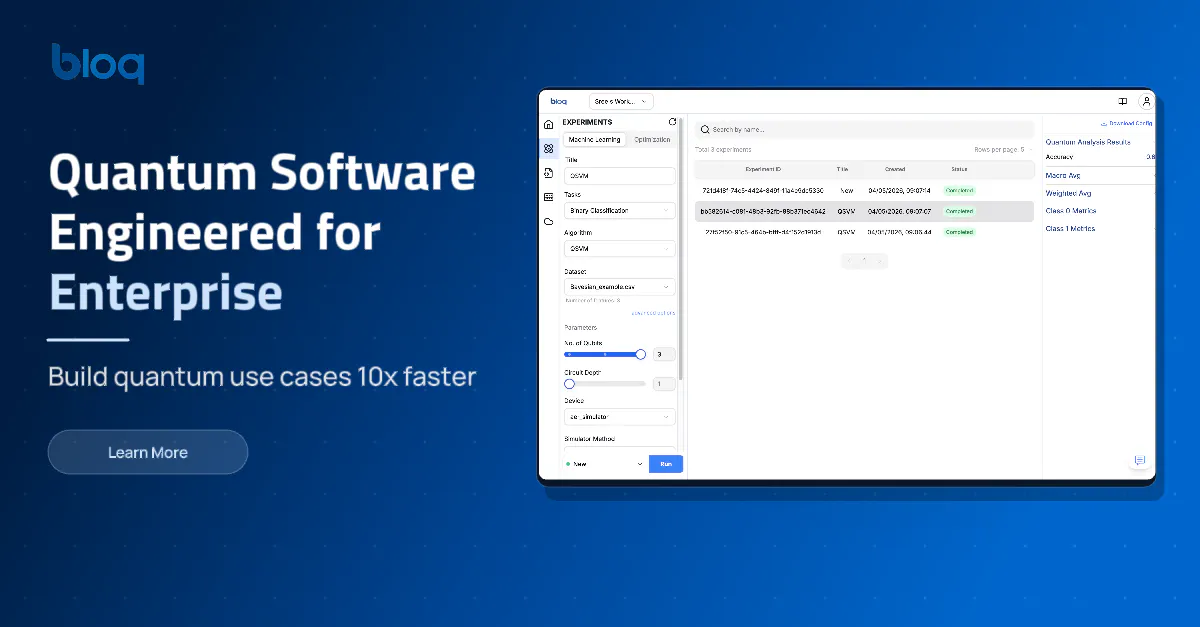Go to next page in table pagination

click(x=880, y=261)
